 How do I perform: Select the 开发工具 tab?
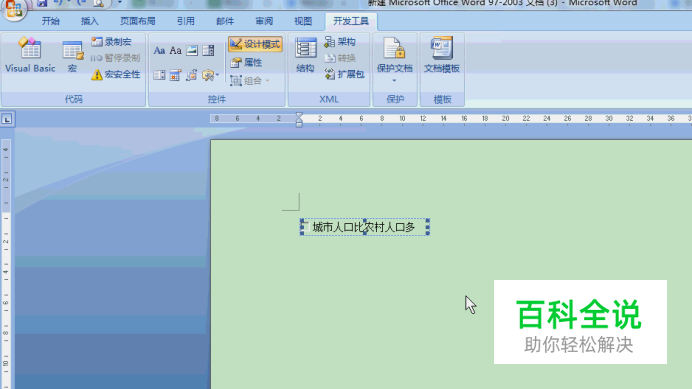pos(351,21)
